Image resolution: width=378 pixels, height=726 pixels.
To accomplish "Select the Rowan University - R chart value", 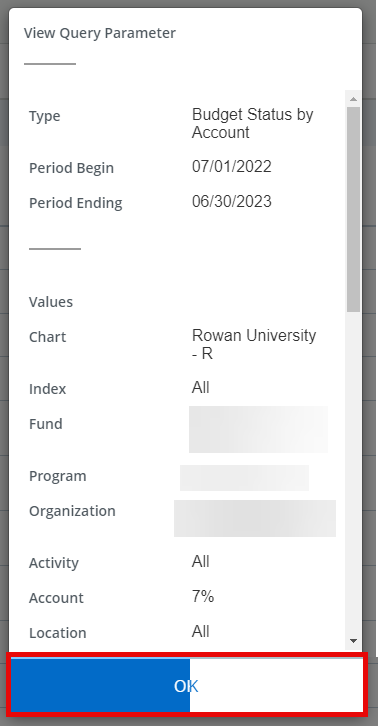I will coord(254,344).
